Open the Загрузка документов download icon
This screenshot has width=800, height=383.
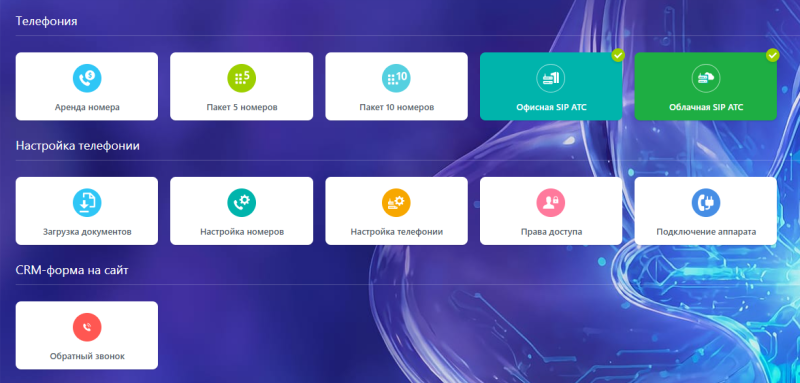pos(87,203)
